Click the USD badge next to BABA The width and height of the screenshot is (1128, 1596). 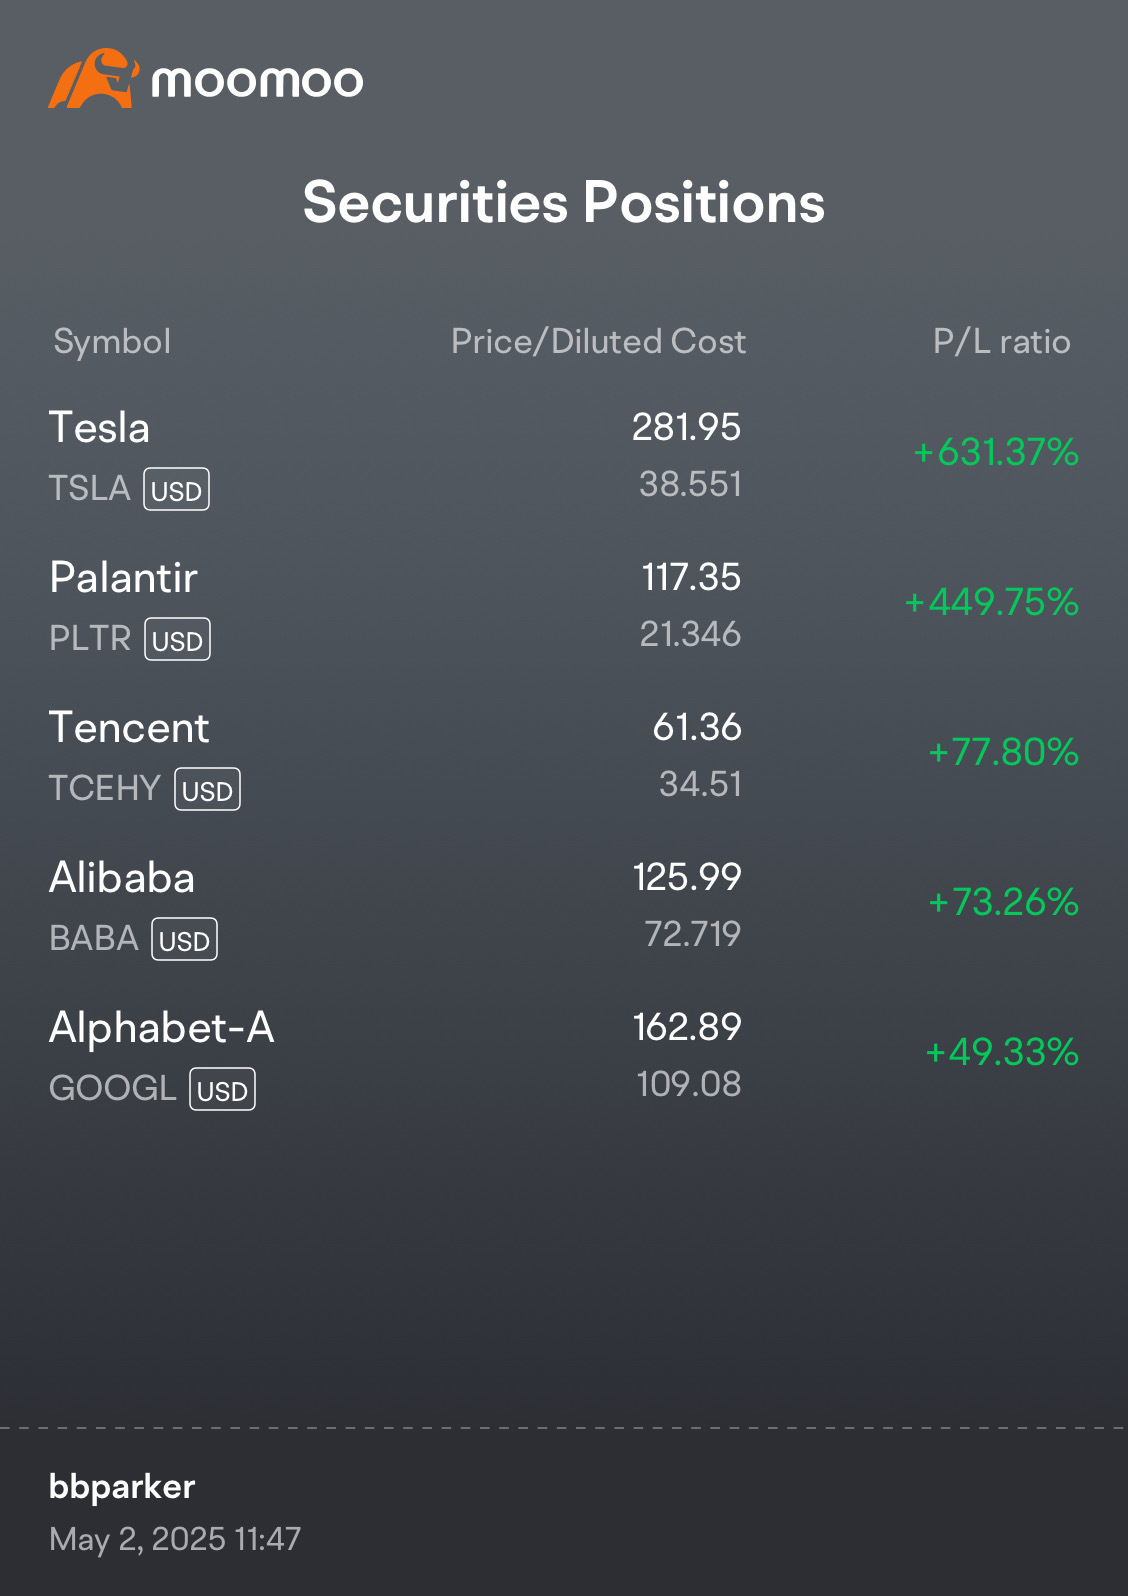184,939
